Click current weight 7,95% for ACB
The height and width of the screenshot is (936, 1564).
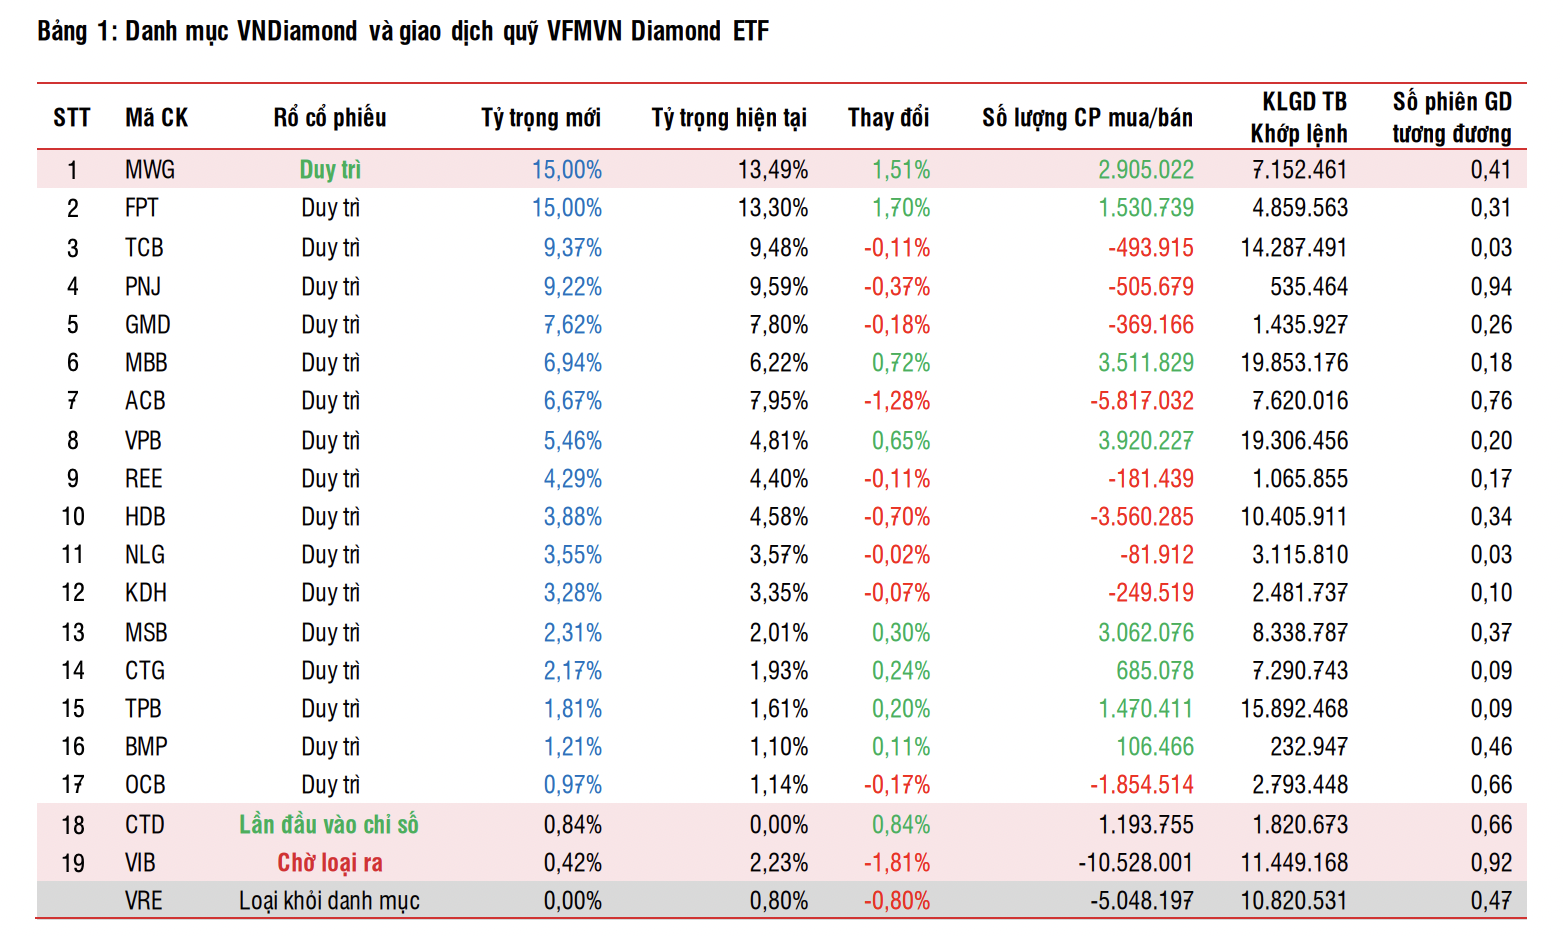click(779, 401)
